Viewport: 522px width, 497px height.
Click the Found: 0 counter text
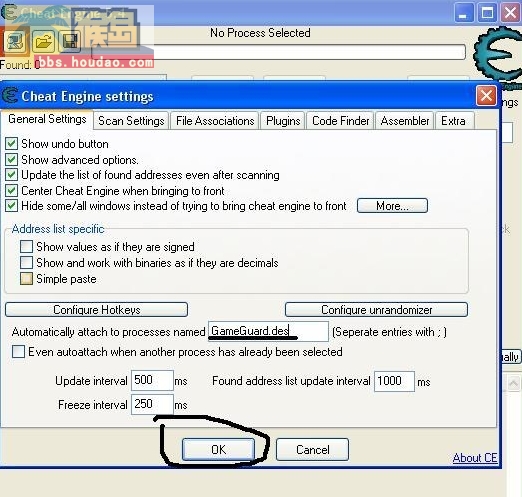[20, 64]
